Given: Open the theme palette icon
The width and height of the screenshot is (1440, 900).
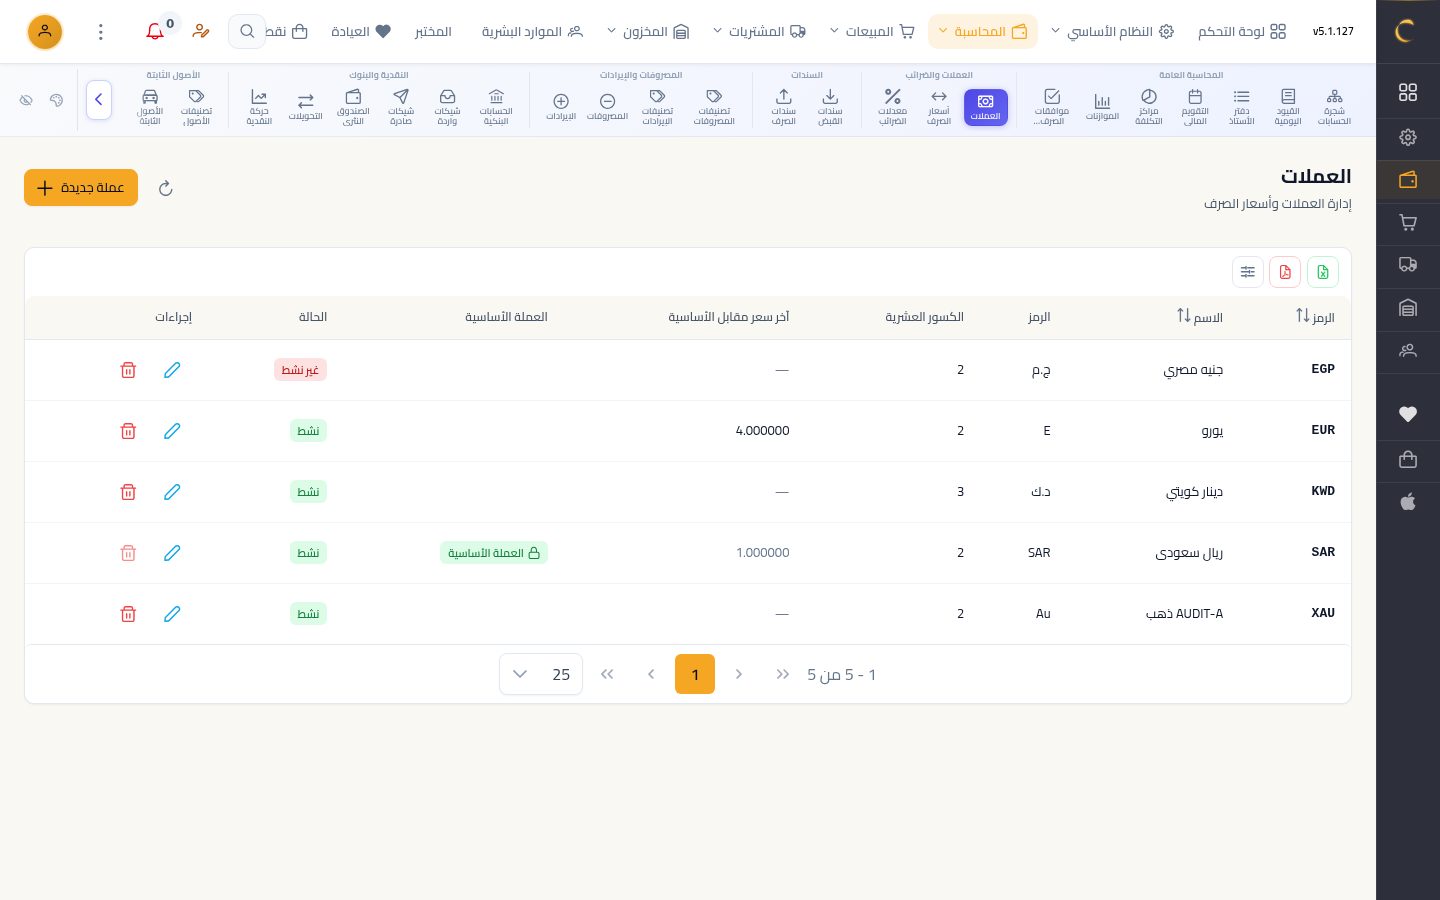Looking at the screenshot, I should [x=57, y=100].
